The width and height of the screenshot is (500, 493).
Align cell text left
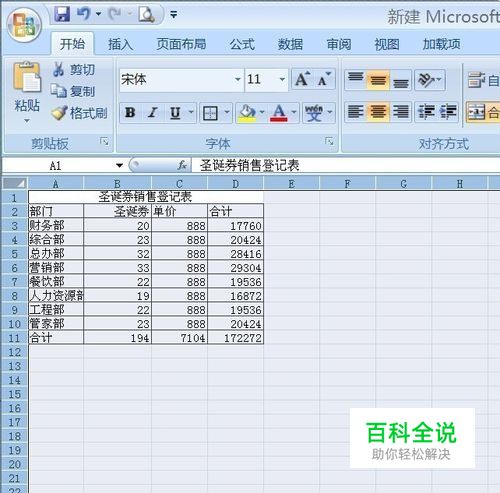(355, 112)
